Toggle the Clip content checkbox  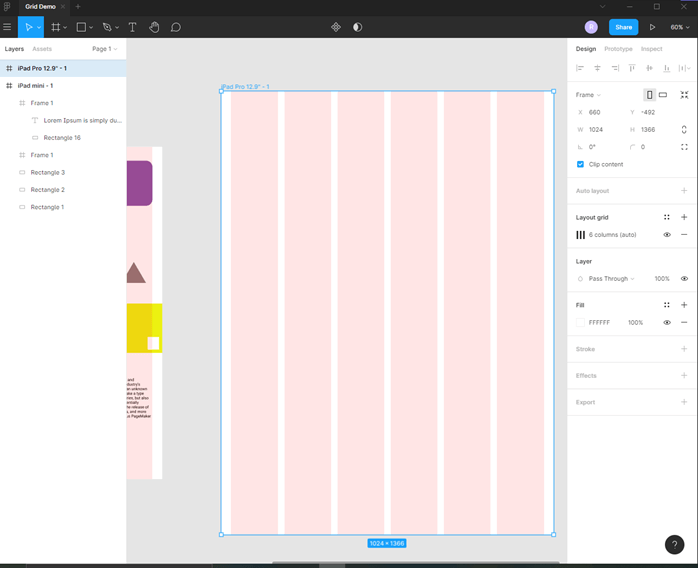(x=580, y=164)
